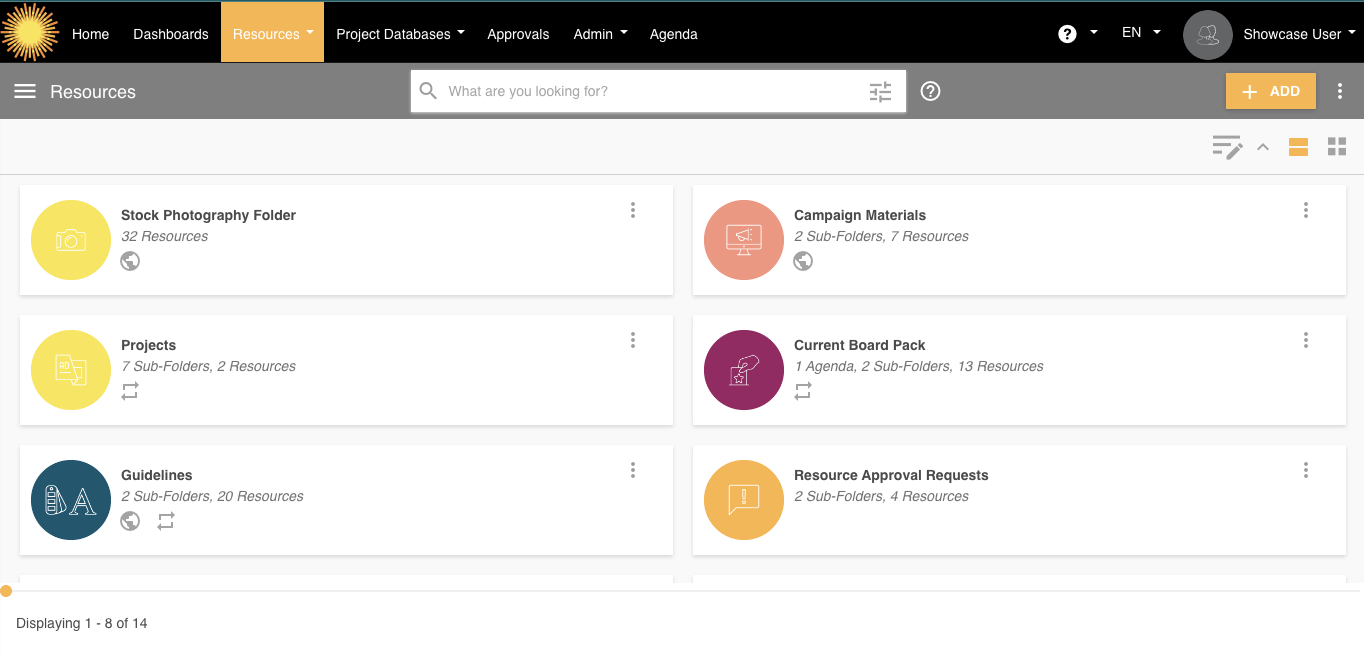1364x659 pixels.
Task: Open the Approvals menu item
Action: 518,34
